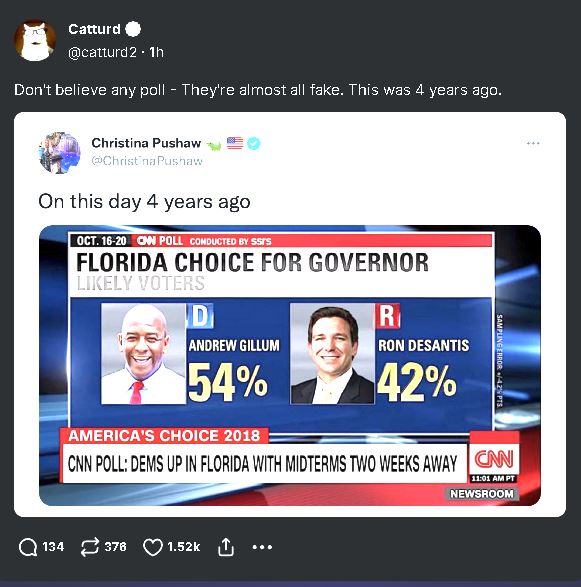Open the 1h post timestamp
Viewport: 581px width, 587px height.
coord(156,52)
